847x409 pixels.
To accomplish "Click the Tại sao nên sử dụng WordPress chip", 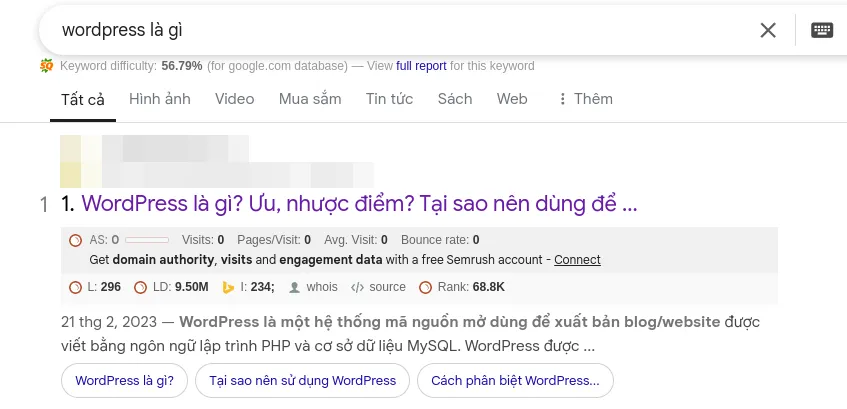I will [302, 380].
